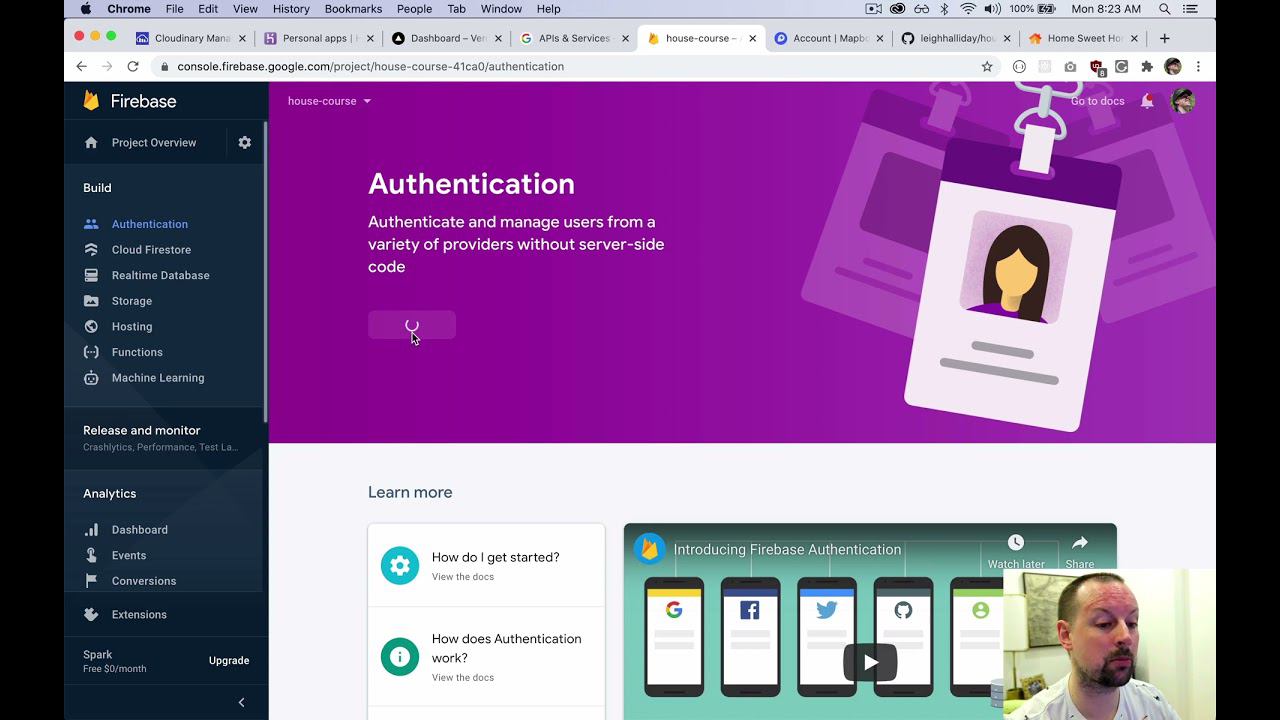Open the How do I get started card
Image resolution: width=1280 pixels, height=720 pixels.
[x=486, y=566]
